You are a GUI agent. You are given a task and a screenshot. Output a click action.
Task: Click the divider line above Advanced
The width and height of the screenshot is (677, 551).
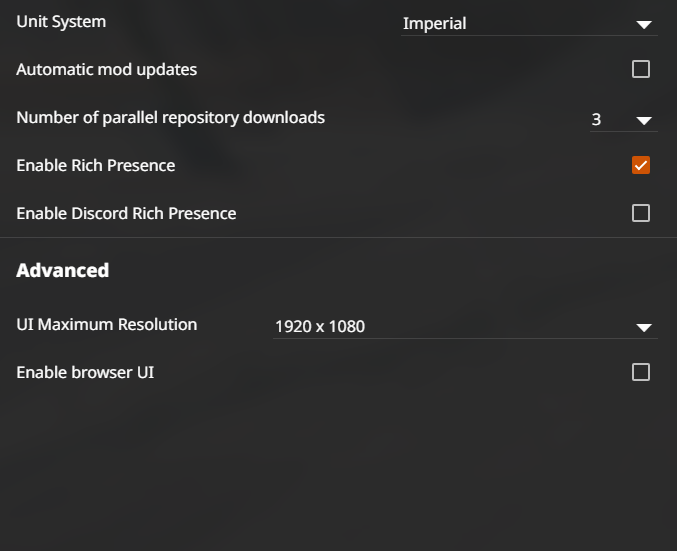tap(338, 237)
